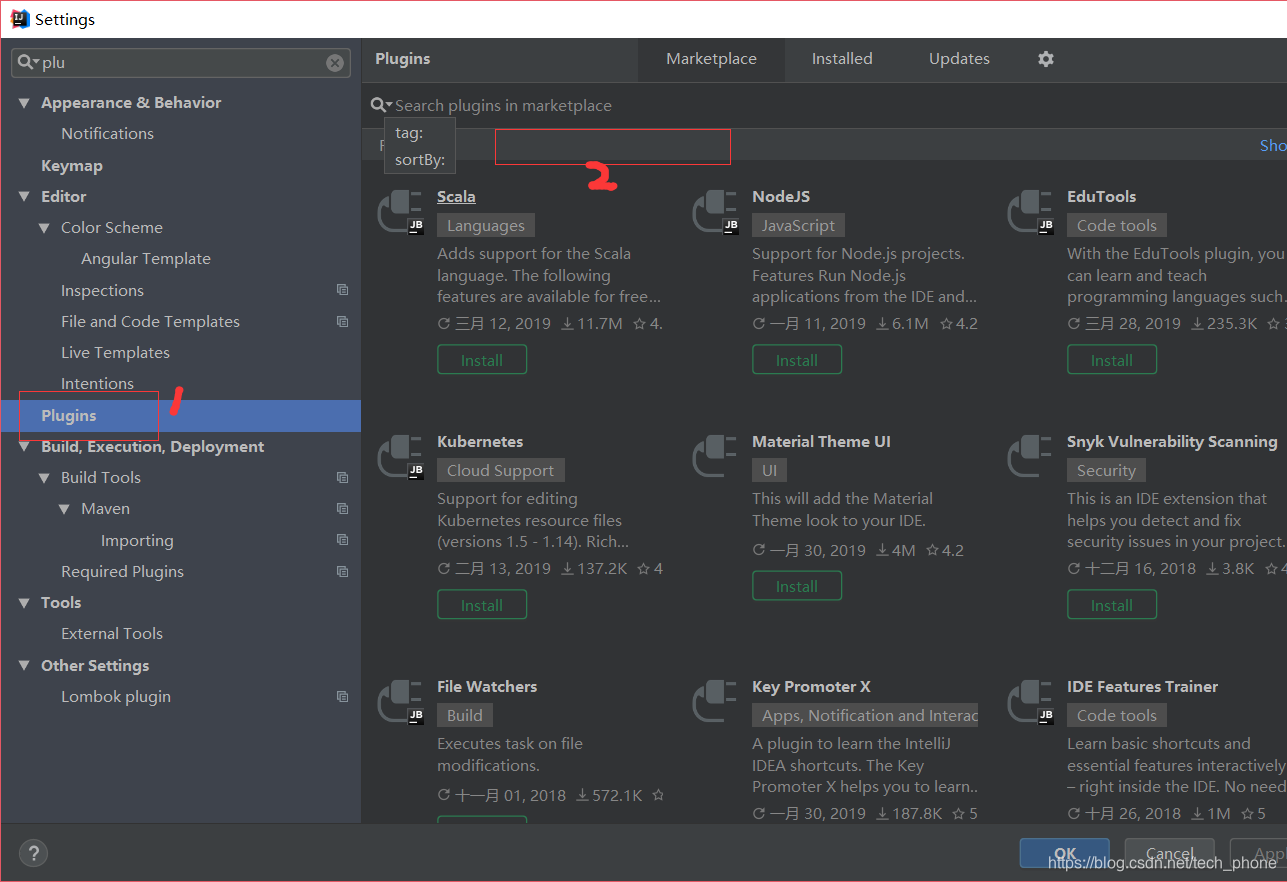Click the File Watchers plugin icon

pyautogui.click(x=400, y=703)
